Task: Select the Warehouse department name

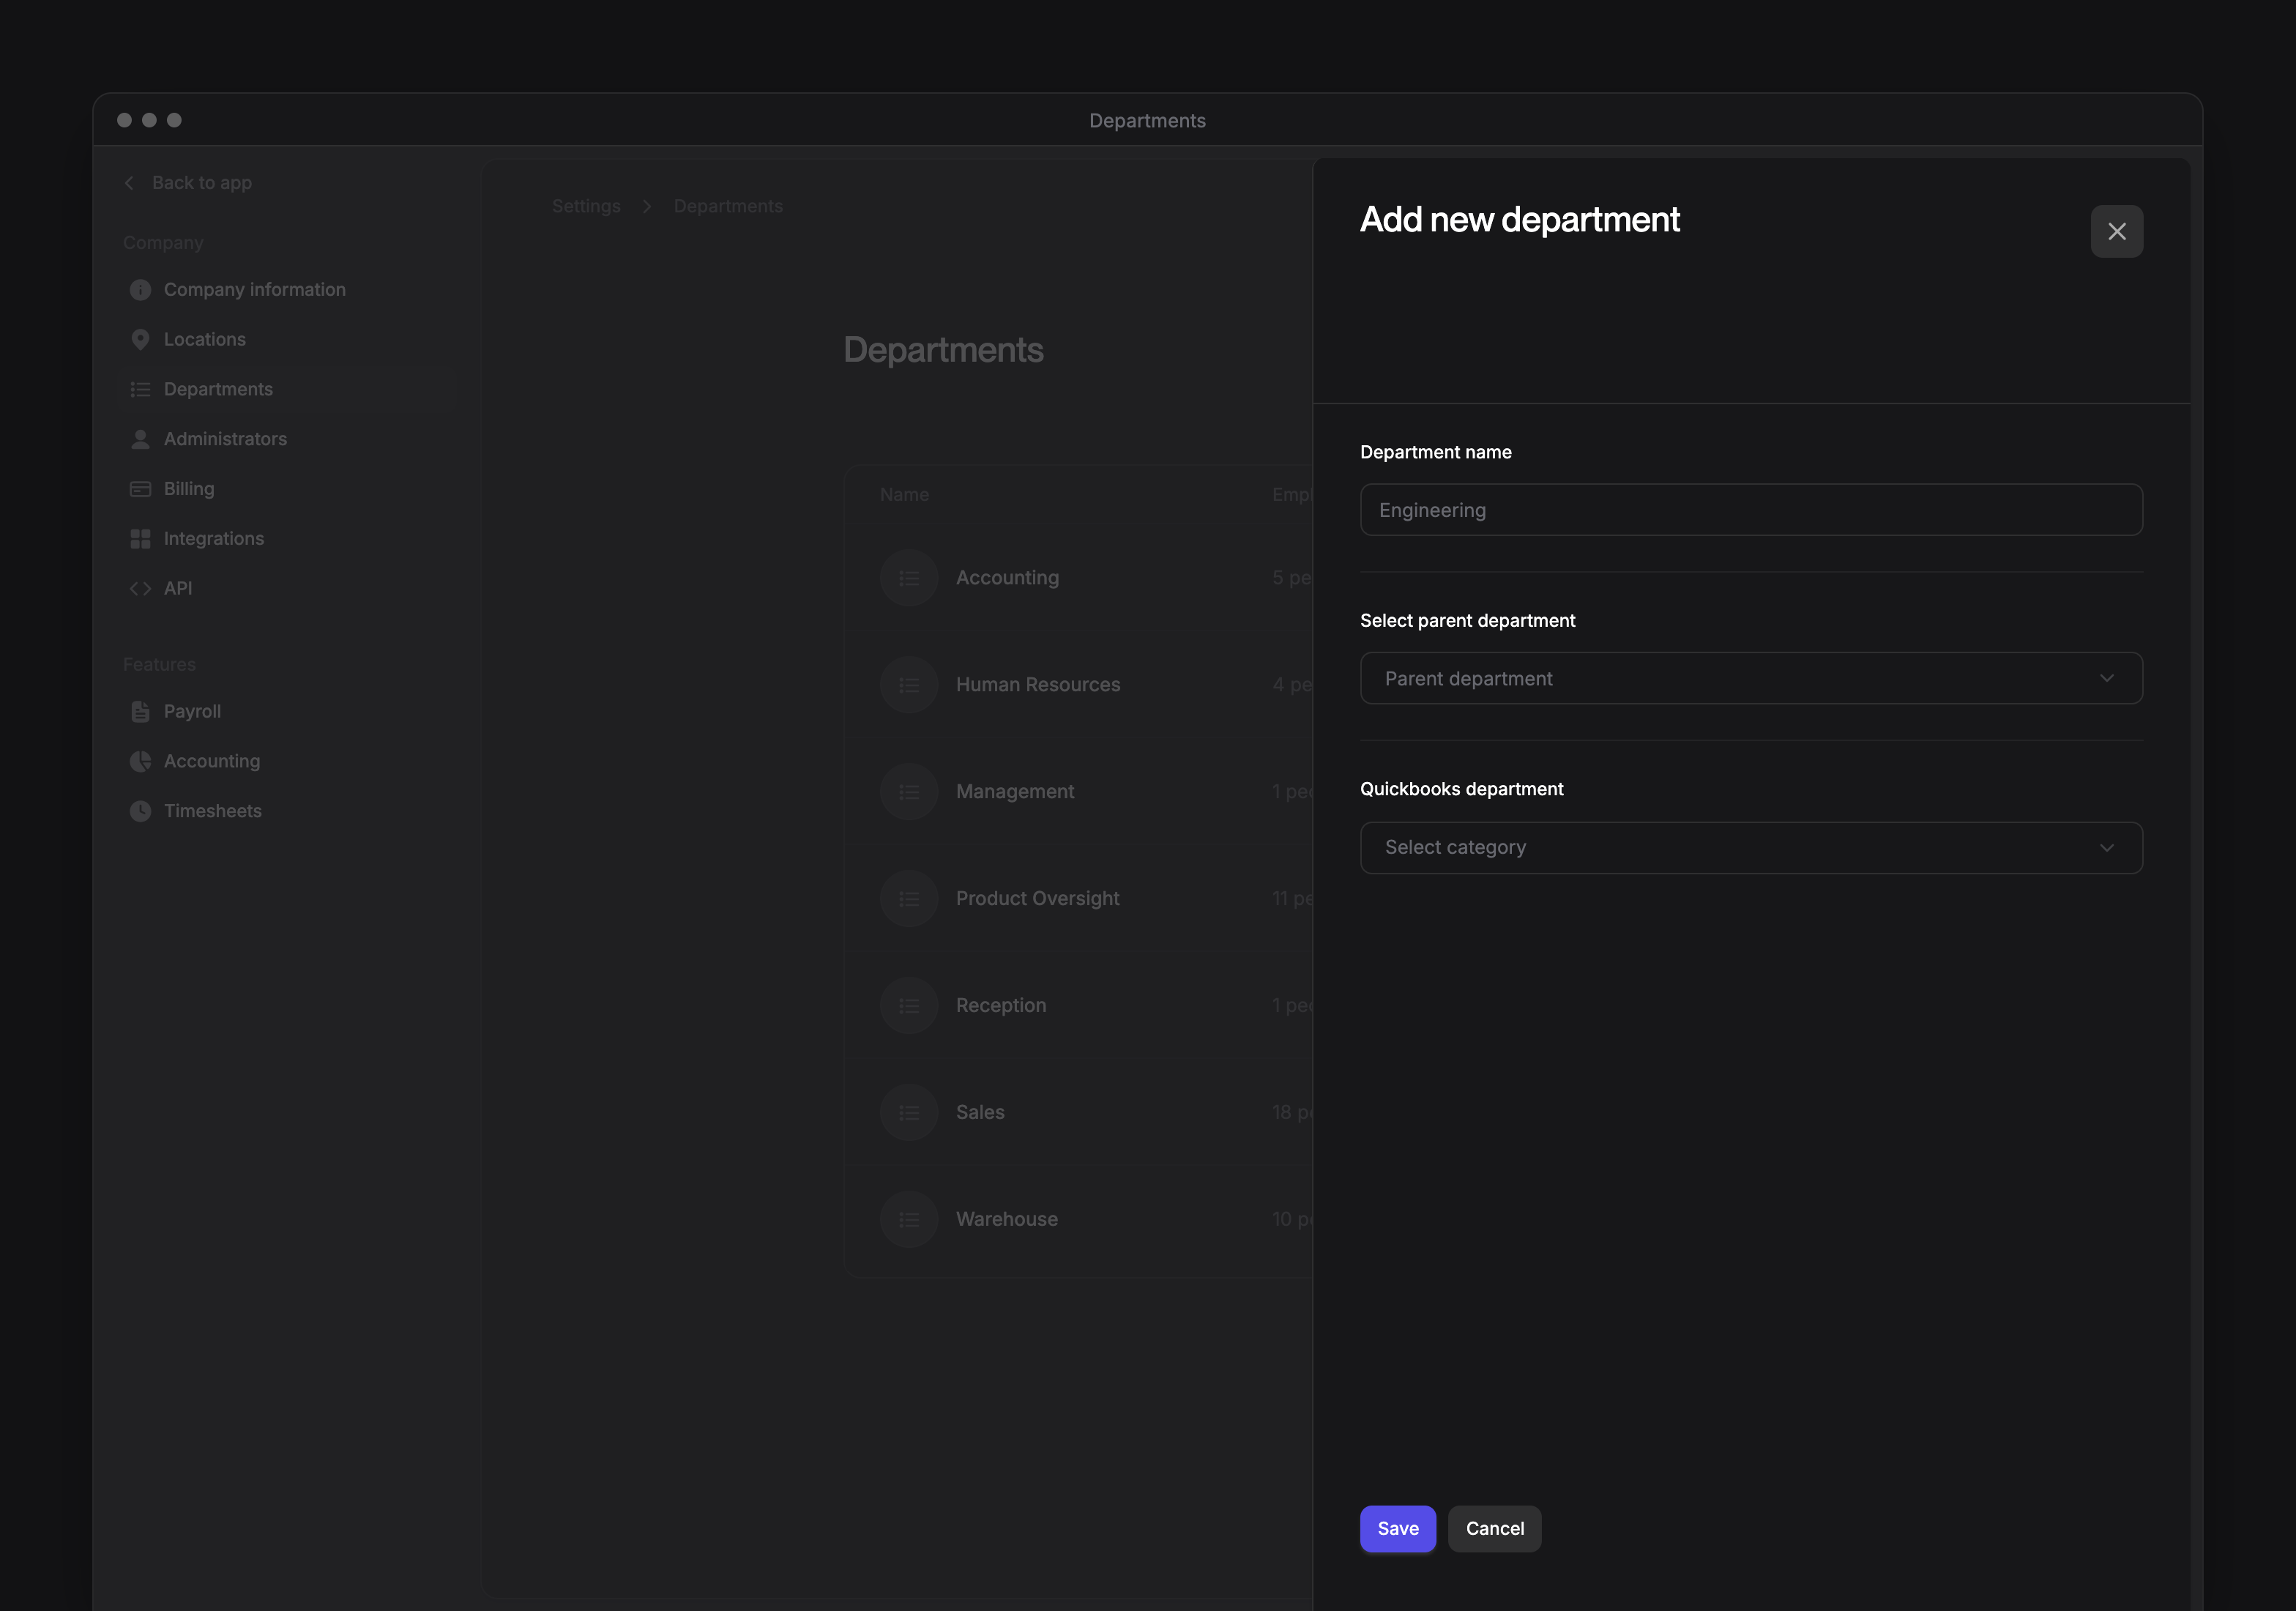Action: (x=1007, y=1220)
